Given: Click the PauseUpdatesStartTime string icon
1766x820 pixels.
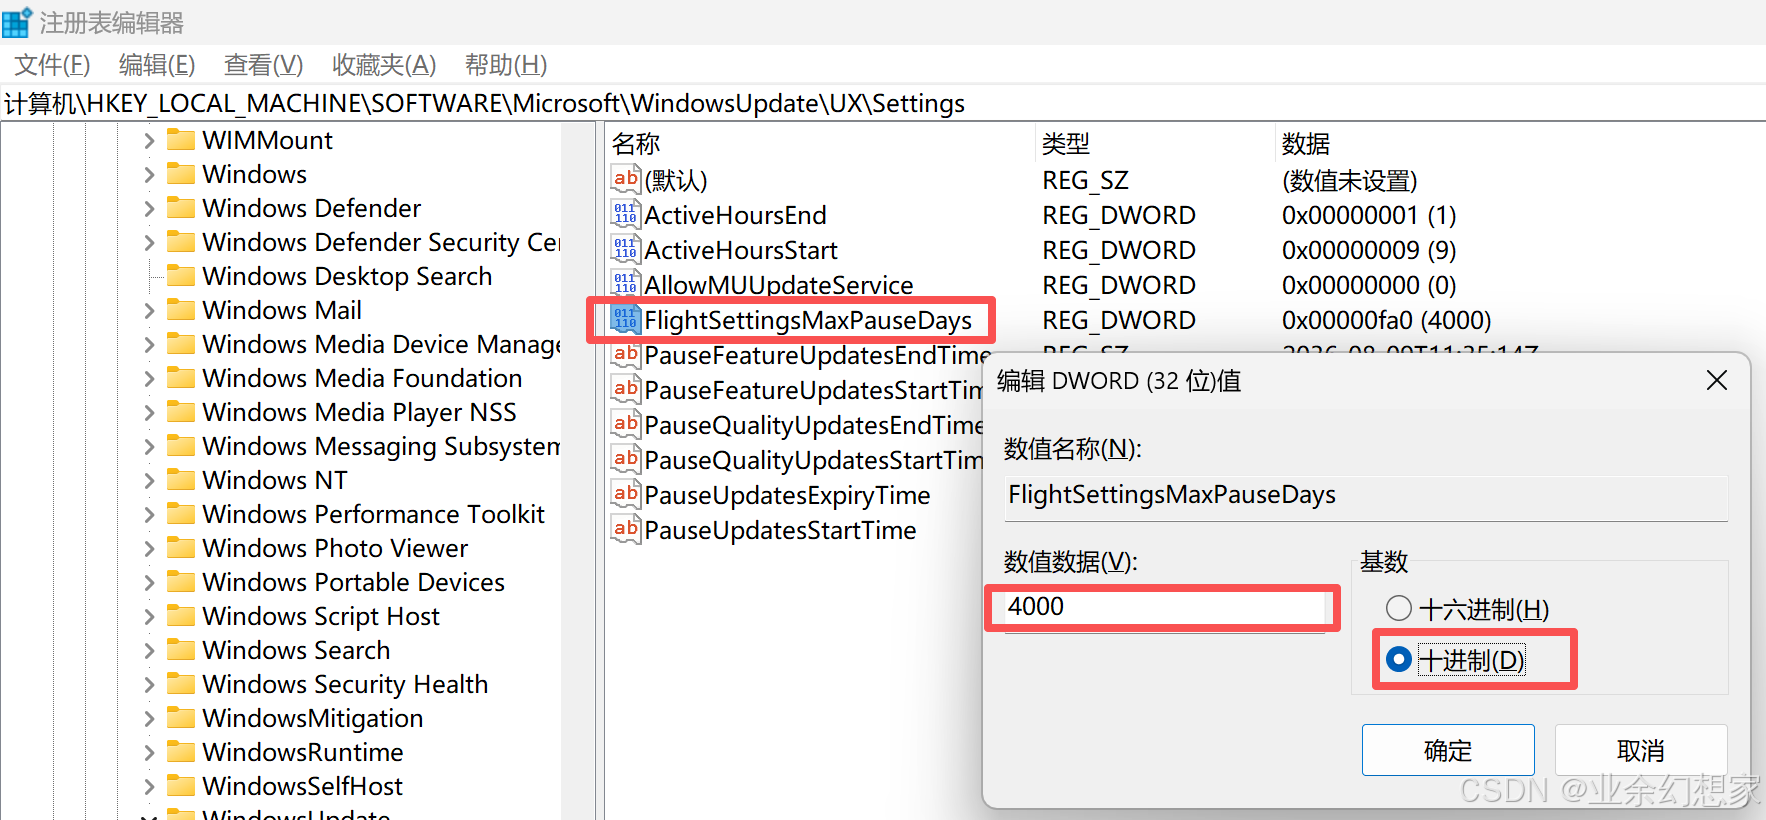Looking at the screenshot, I should (626, 529).
